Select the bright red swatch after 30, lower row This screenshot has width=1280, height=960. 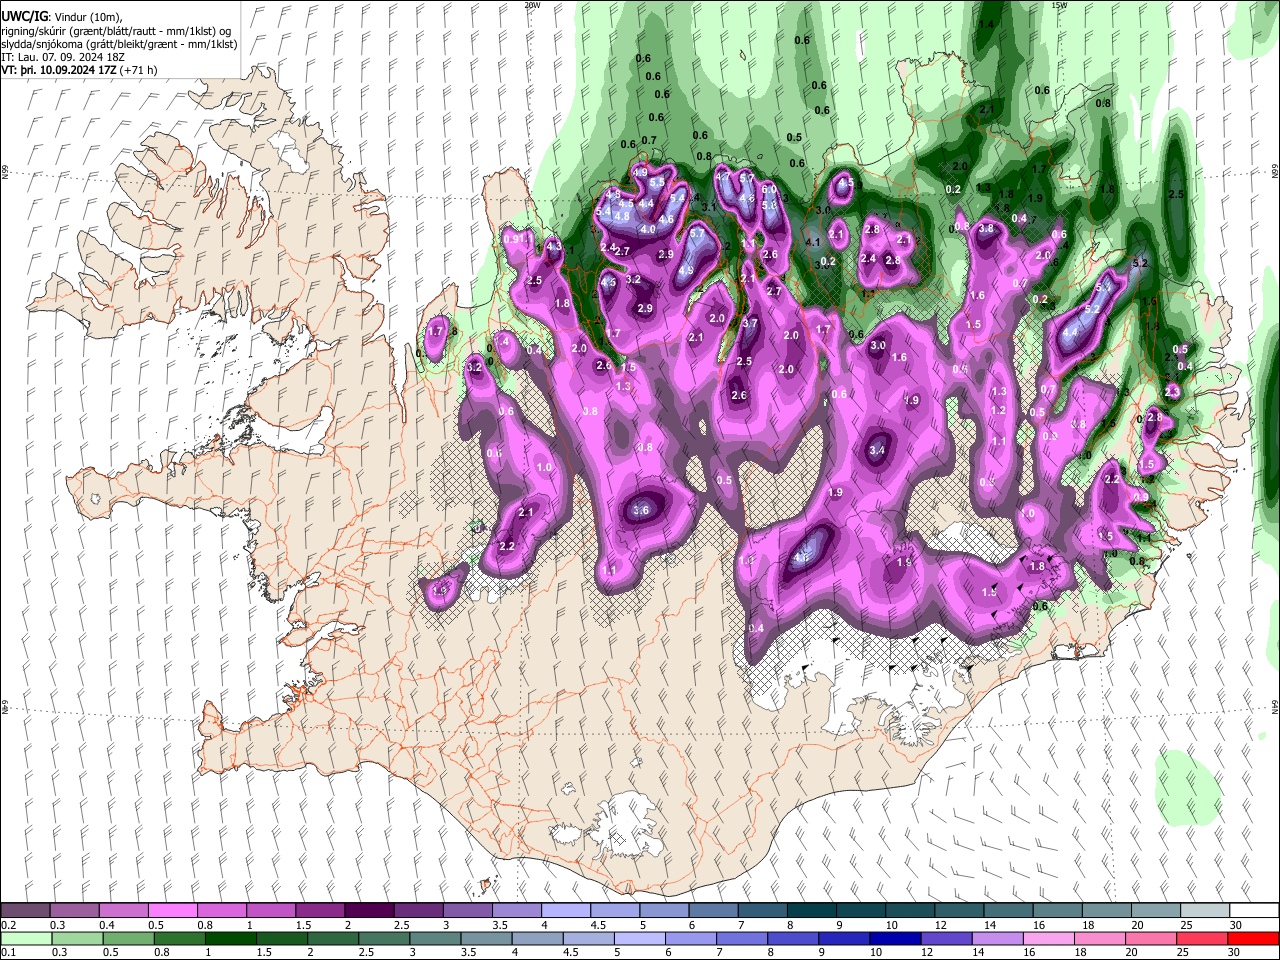pos(1253,938)
